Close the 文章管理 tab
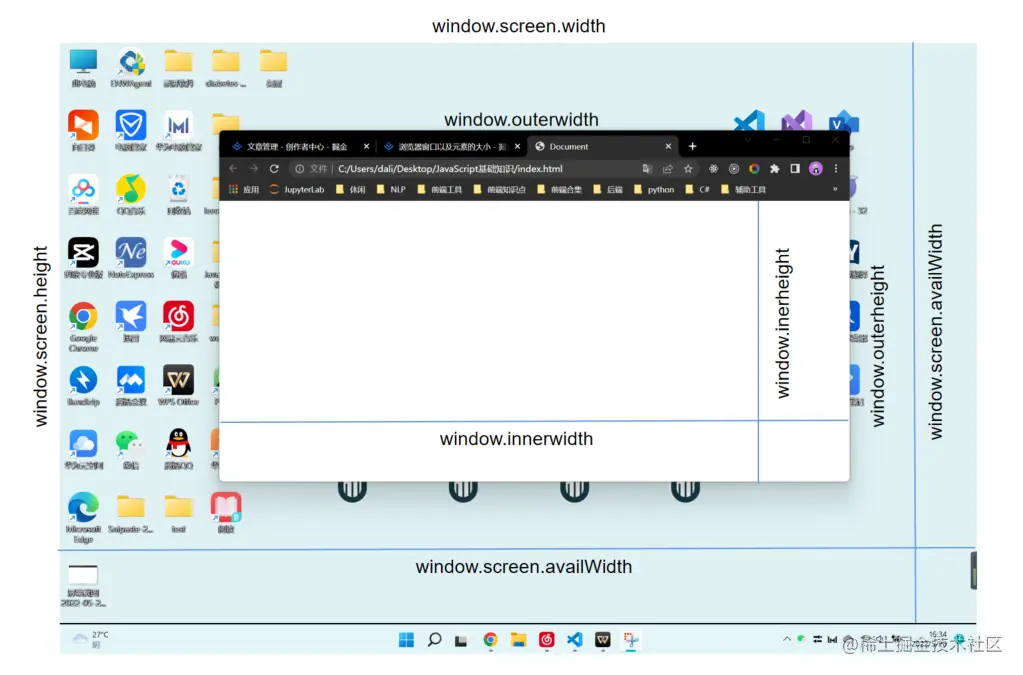The width and height of the screenshot is (1023, 675). click(366, 147)
